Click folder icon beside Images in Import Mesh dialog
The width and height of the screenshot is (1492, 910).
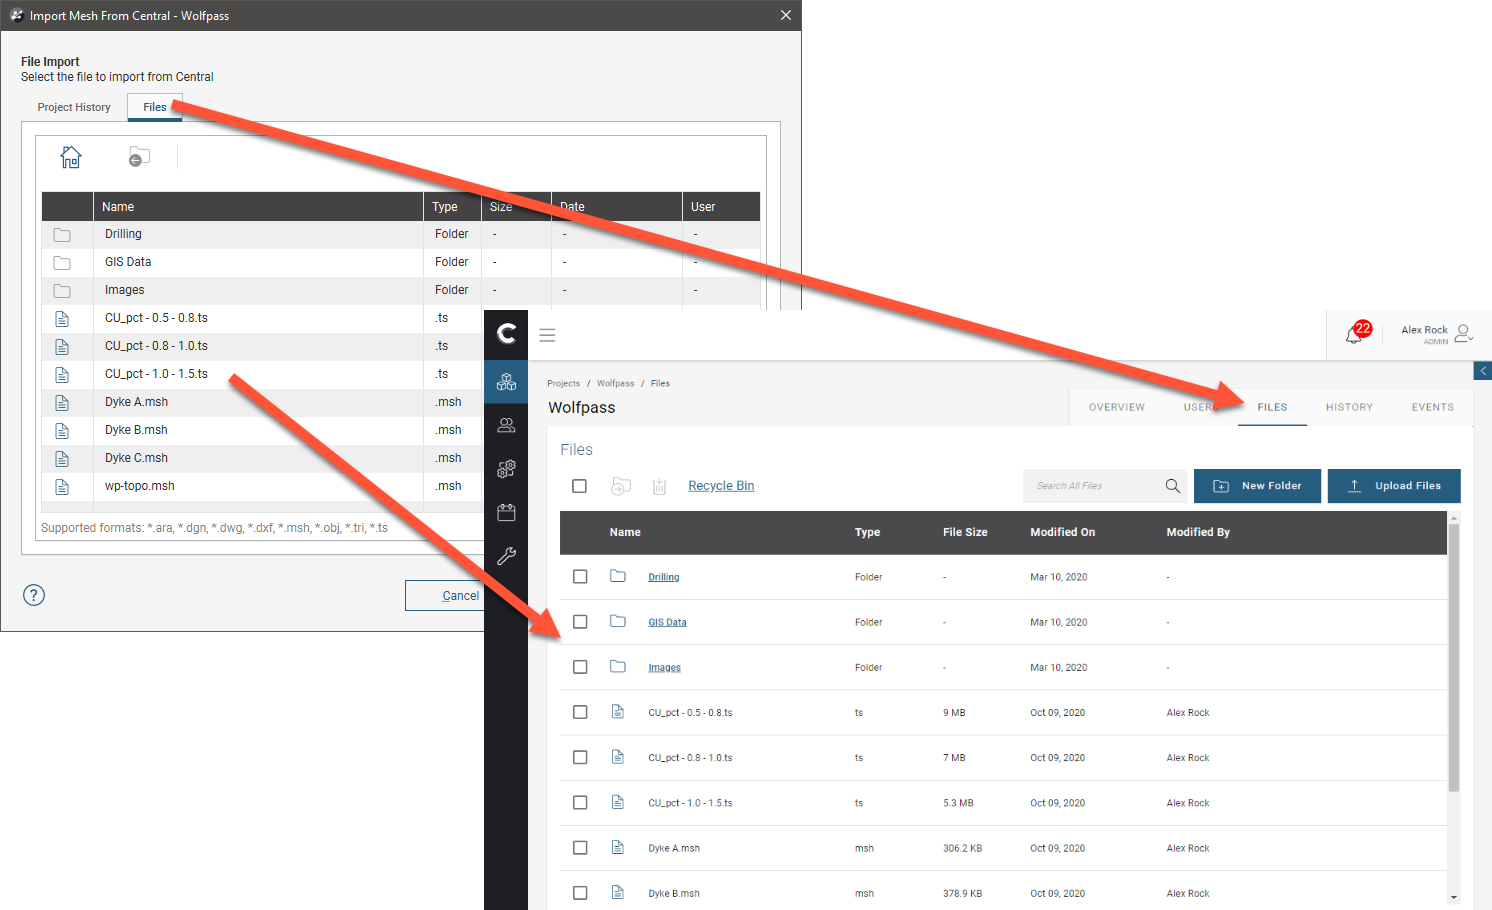tap(62, 290)
